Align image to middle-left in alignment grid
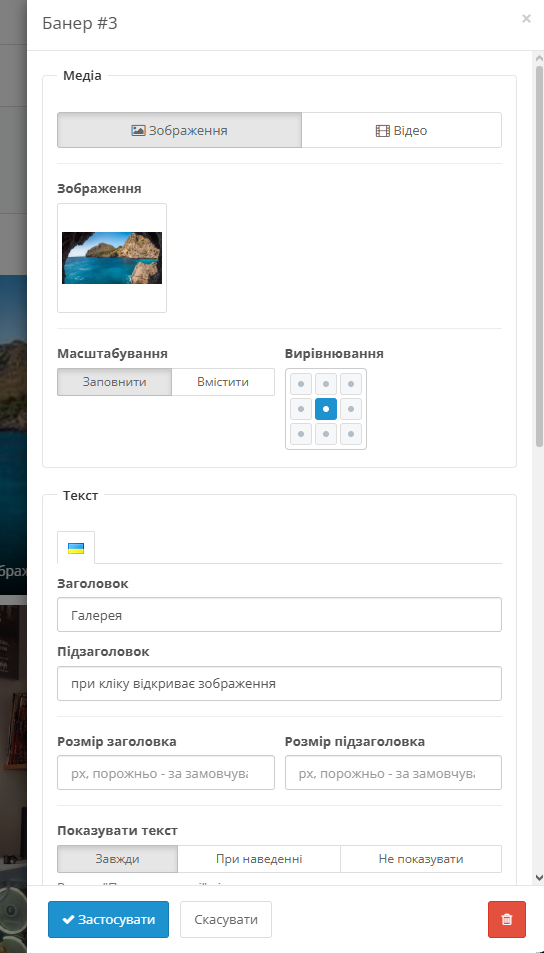The width and height of the screenshot is (544, 953). pyautogui.click(x=301, y=409)
